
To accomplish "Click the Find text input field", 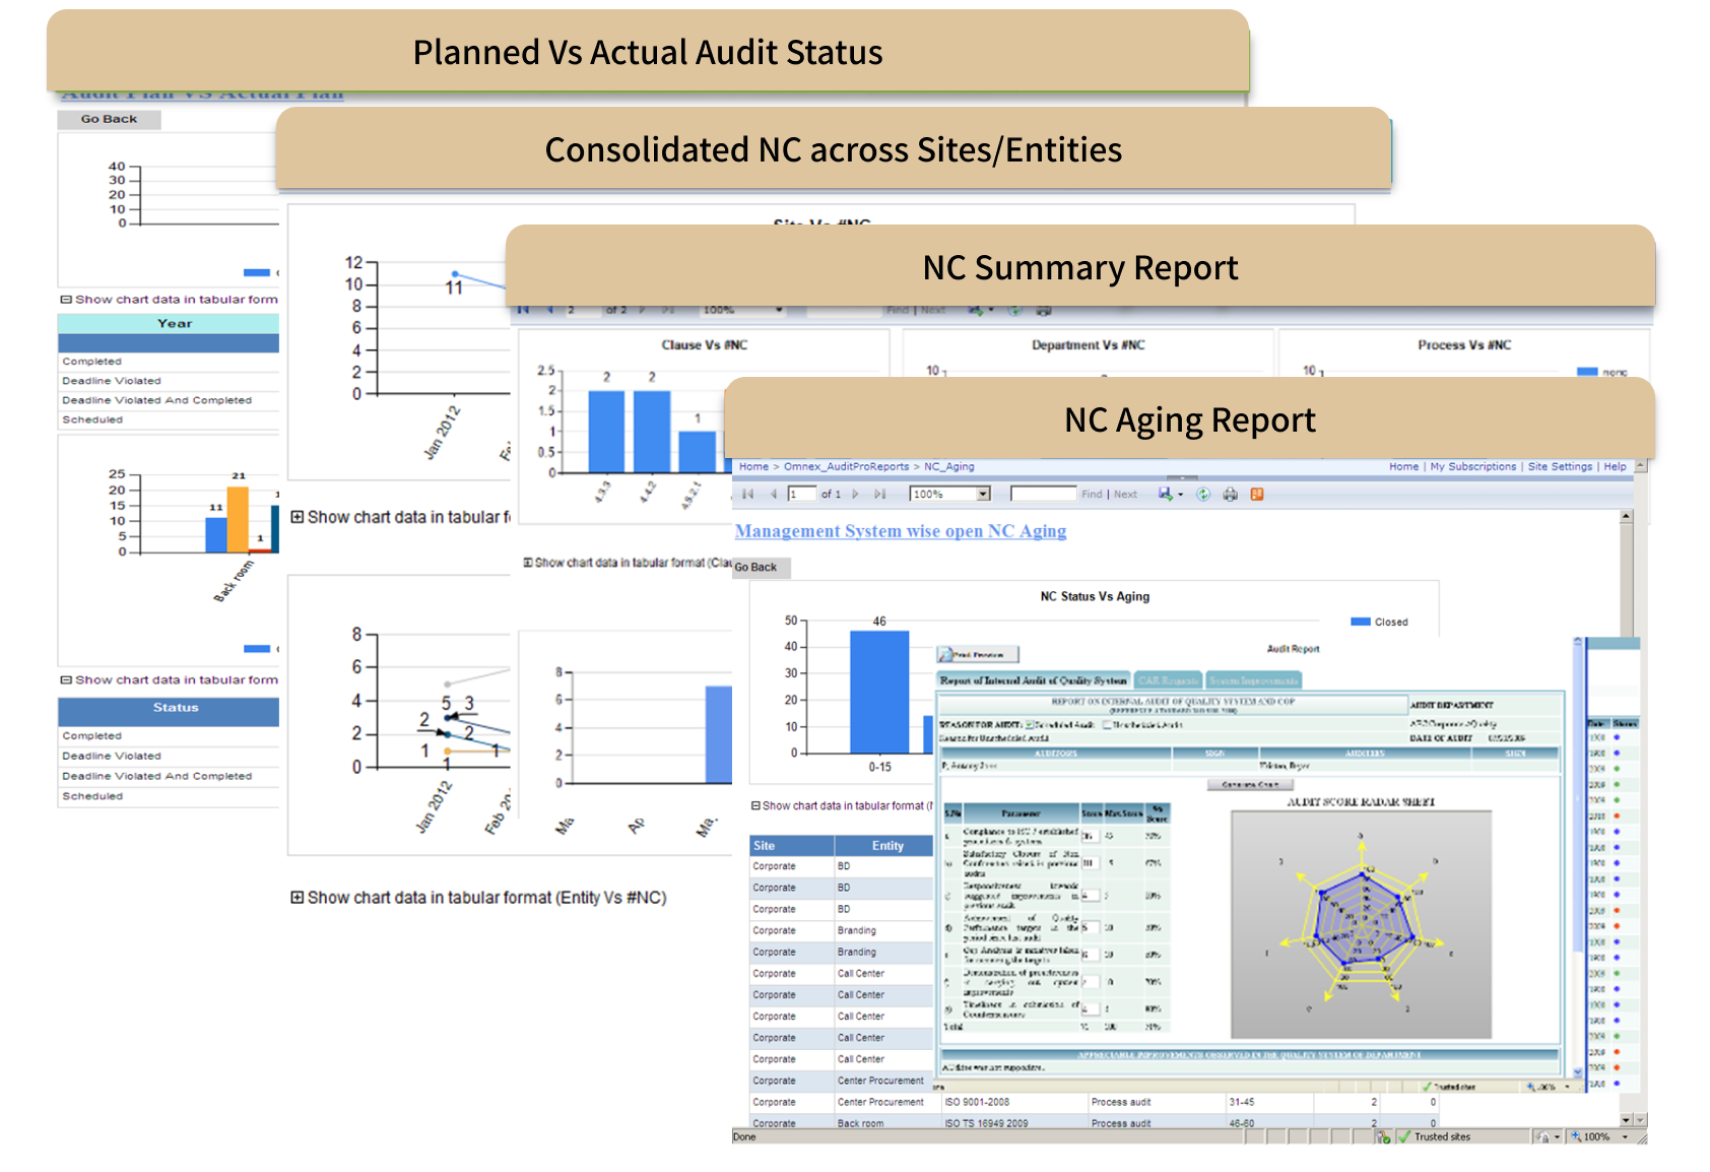I will coord(1043,494).
